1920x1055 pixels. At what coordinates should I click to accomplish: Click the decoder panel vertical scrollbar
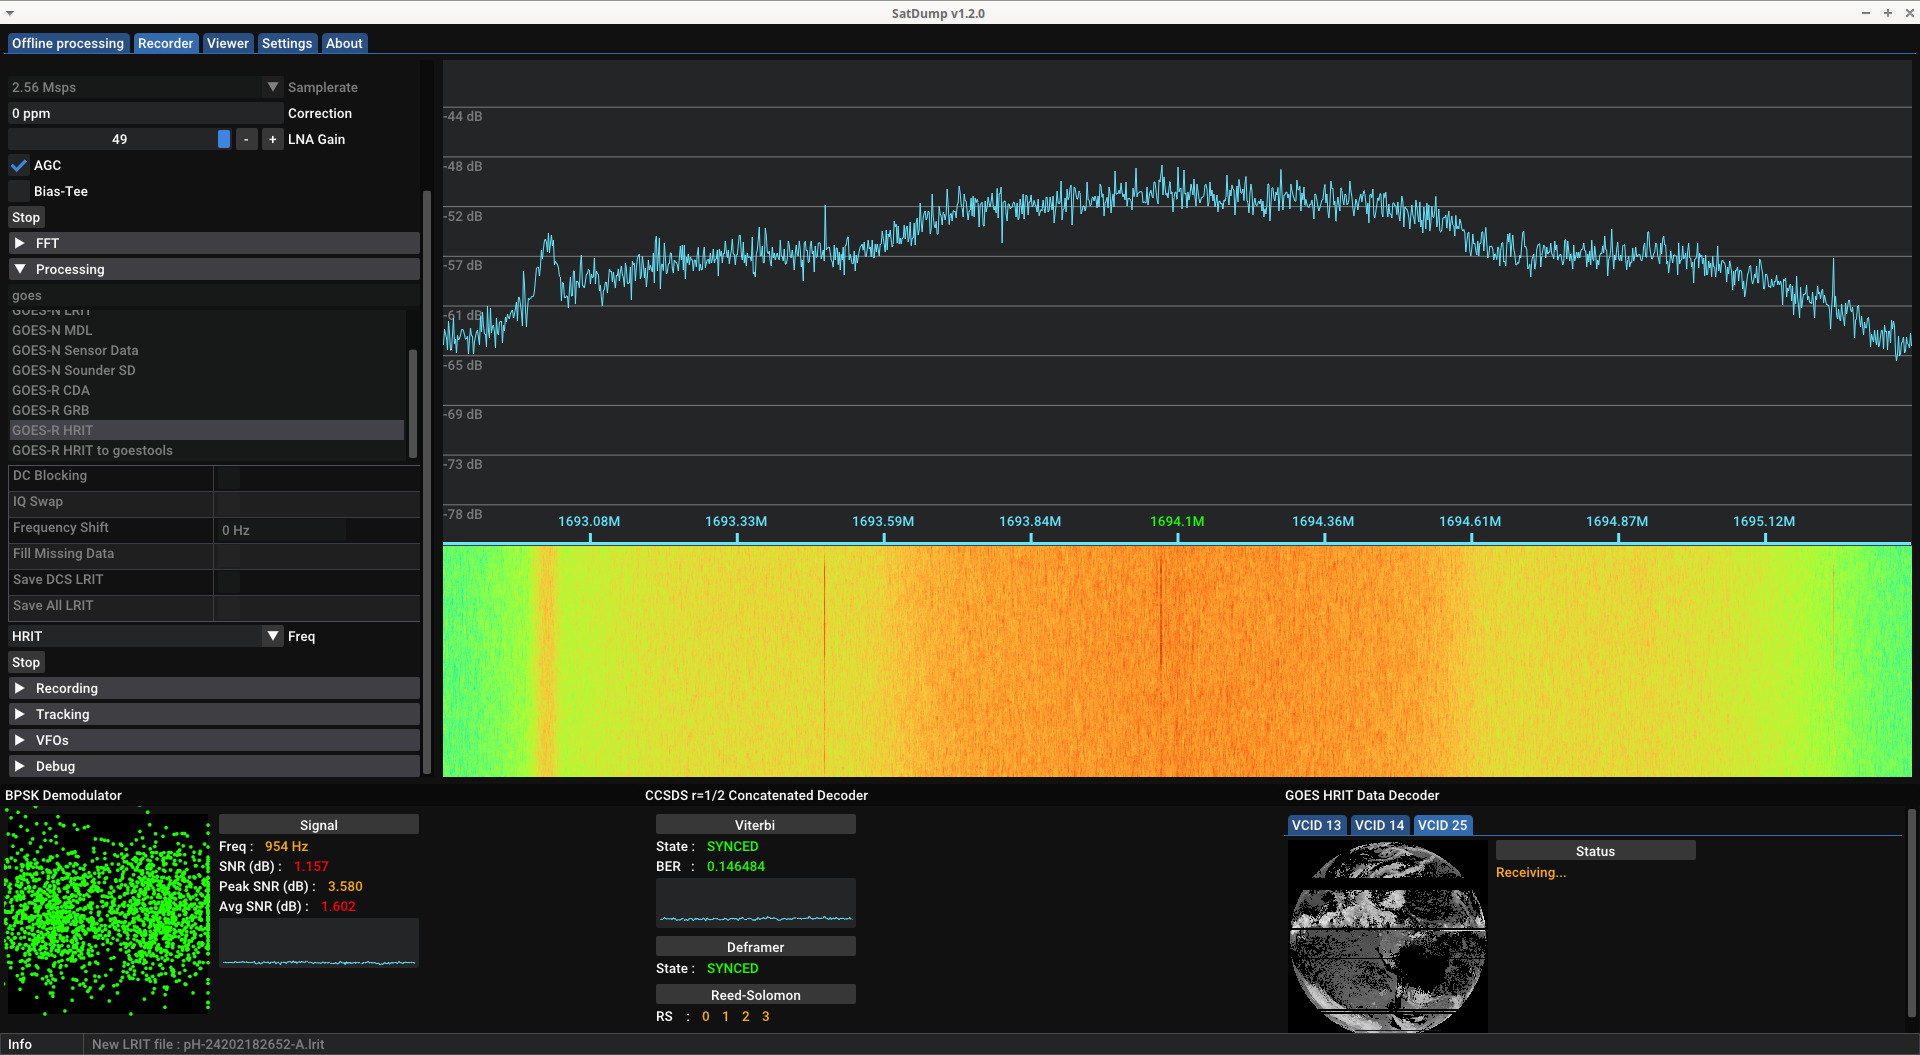tap(1911, 915)
